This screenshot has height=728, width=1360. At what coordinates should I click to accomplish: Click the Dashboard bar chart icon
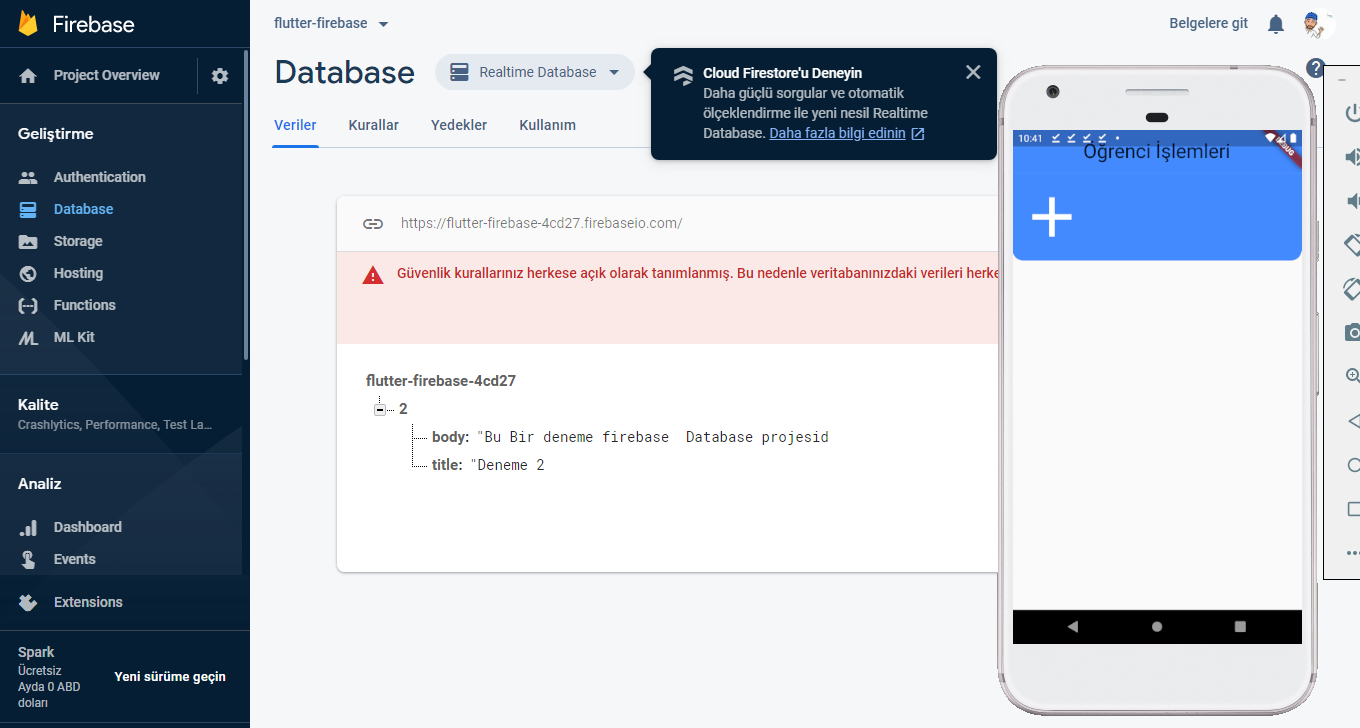(28, 527)
